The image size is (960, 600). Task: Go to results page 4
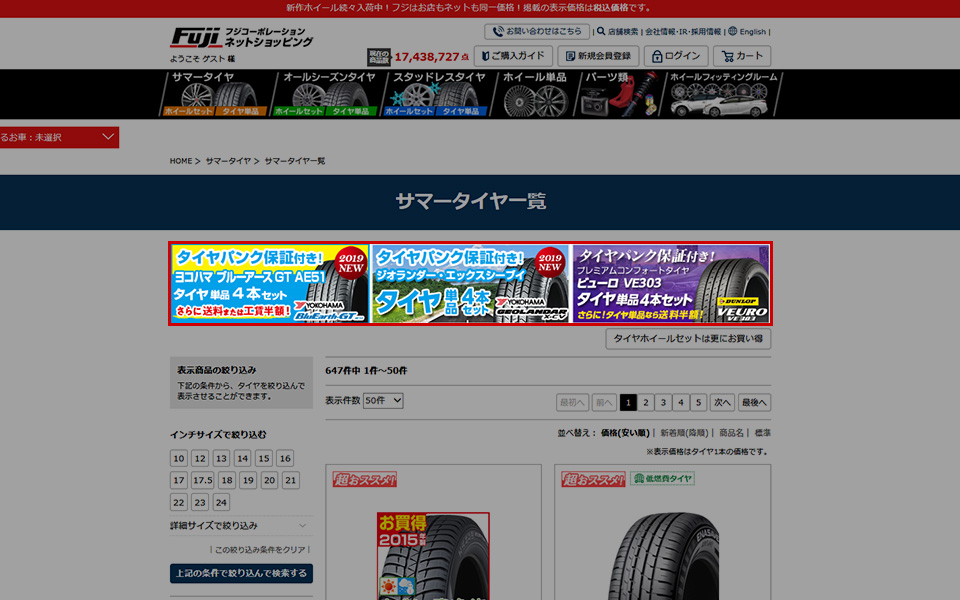click(x=681, y=402)
